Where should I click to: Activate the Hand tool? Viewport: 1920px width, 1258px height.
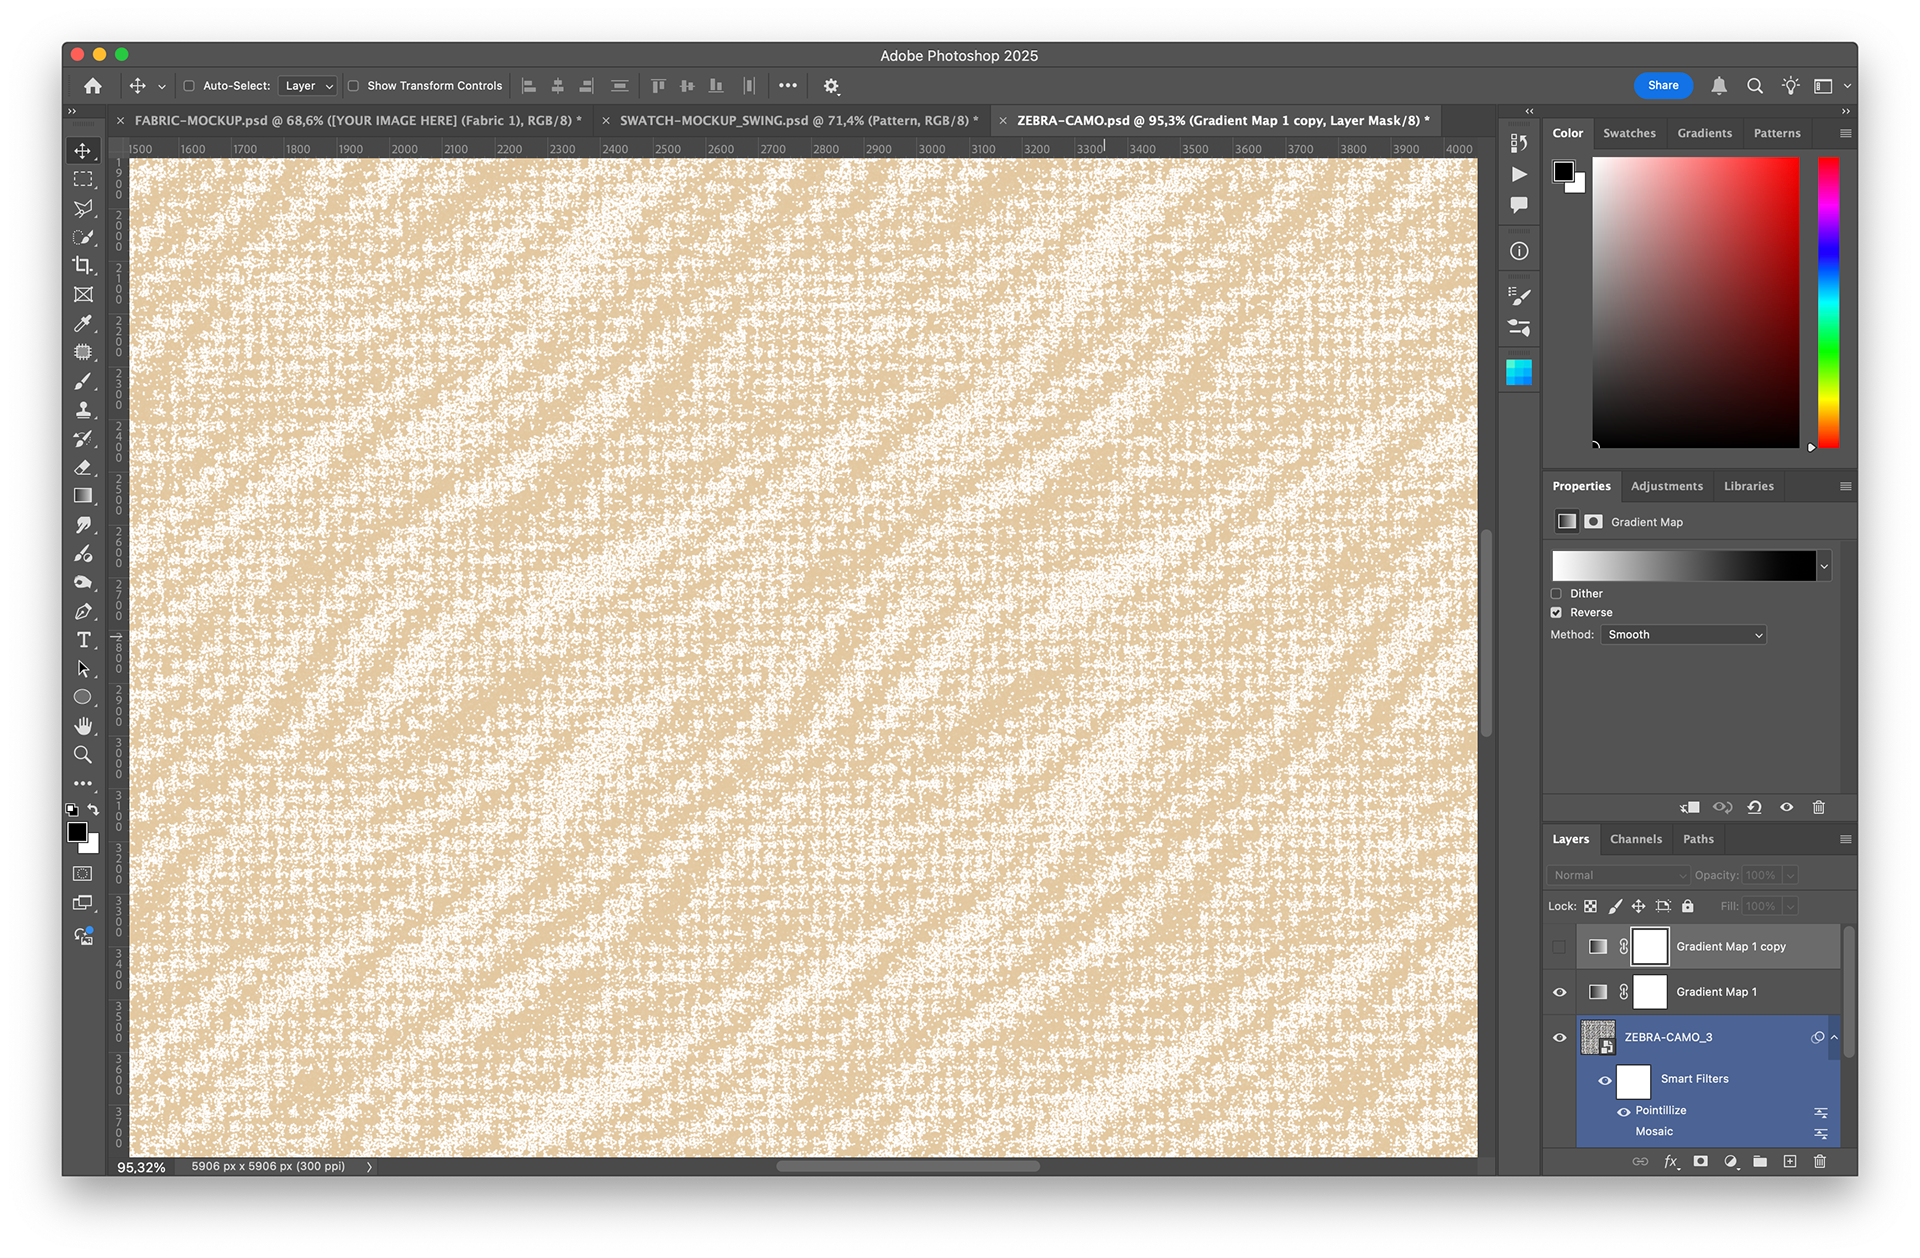click(x=83, y=726)
